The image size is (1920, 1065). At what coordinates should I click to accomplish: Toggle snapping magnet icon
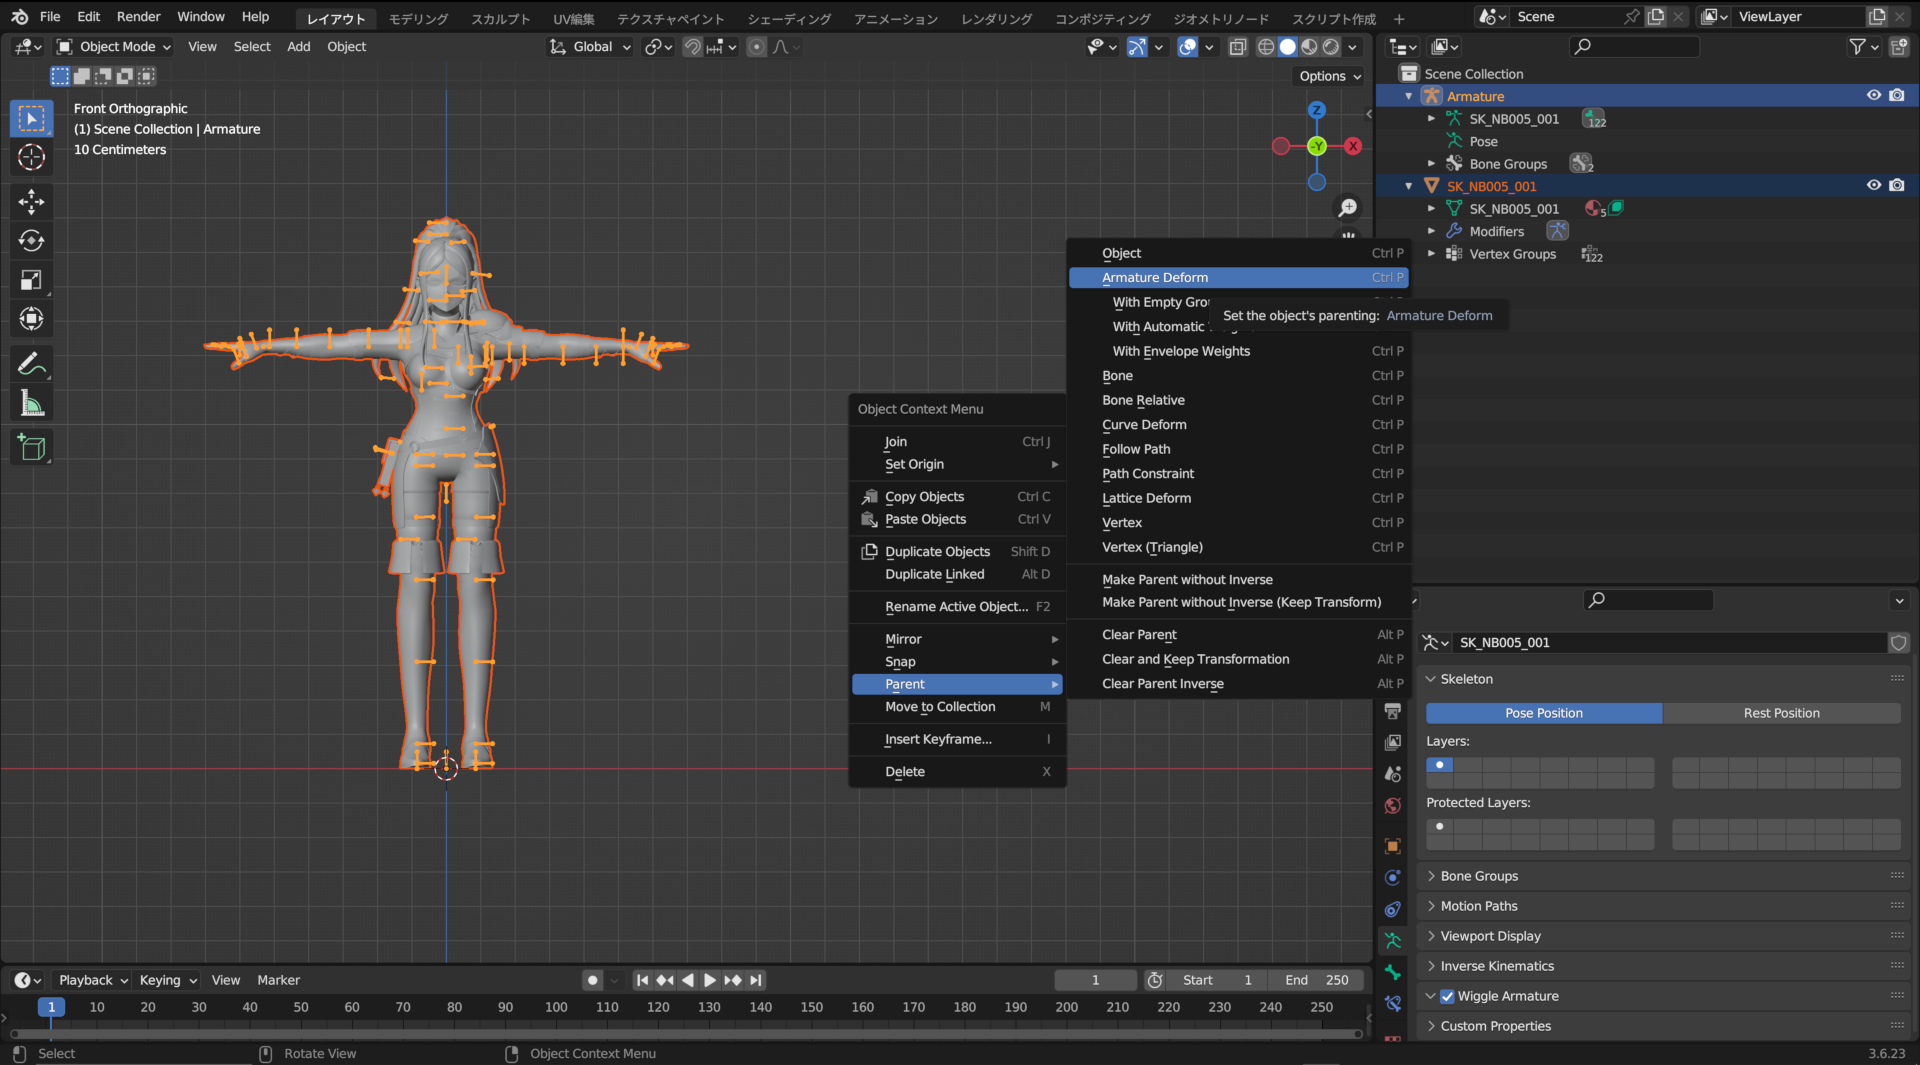[692, 47]
